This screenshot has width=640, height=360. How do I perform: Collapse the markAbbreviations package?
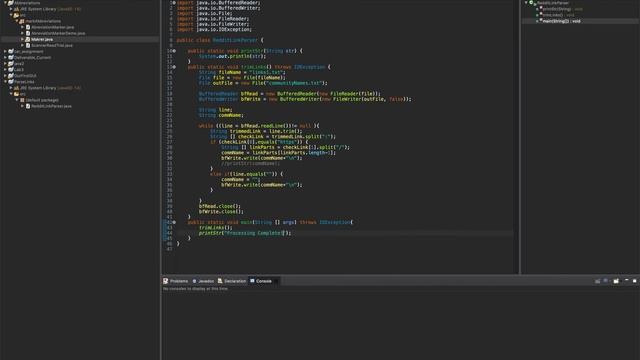[17, 21]
